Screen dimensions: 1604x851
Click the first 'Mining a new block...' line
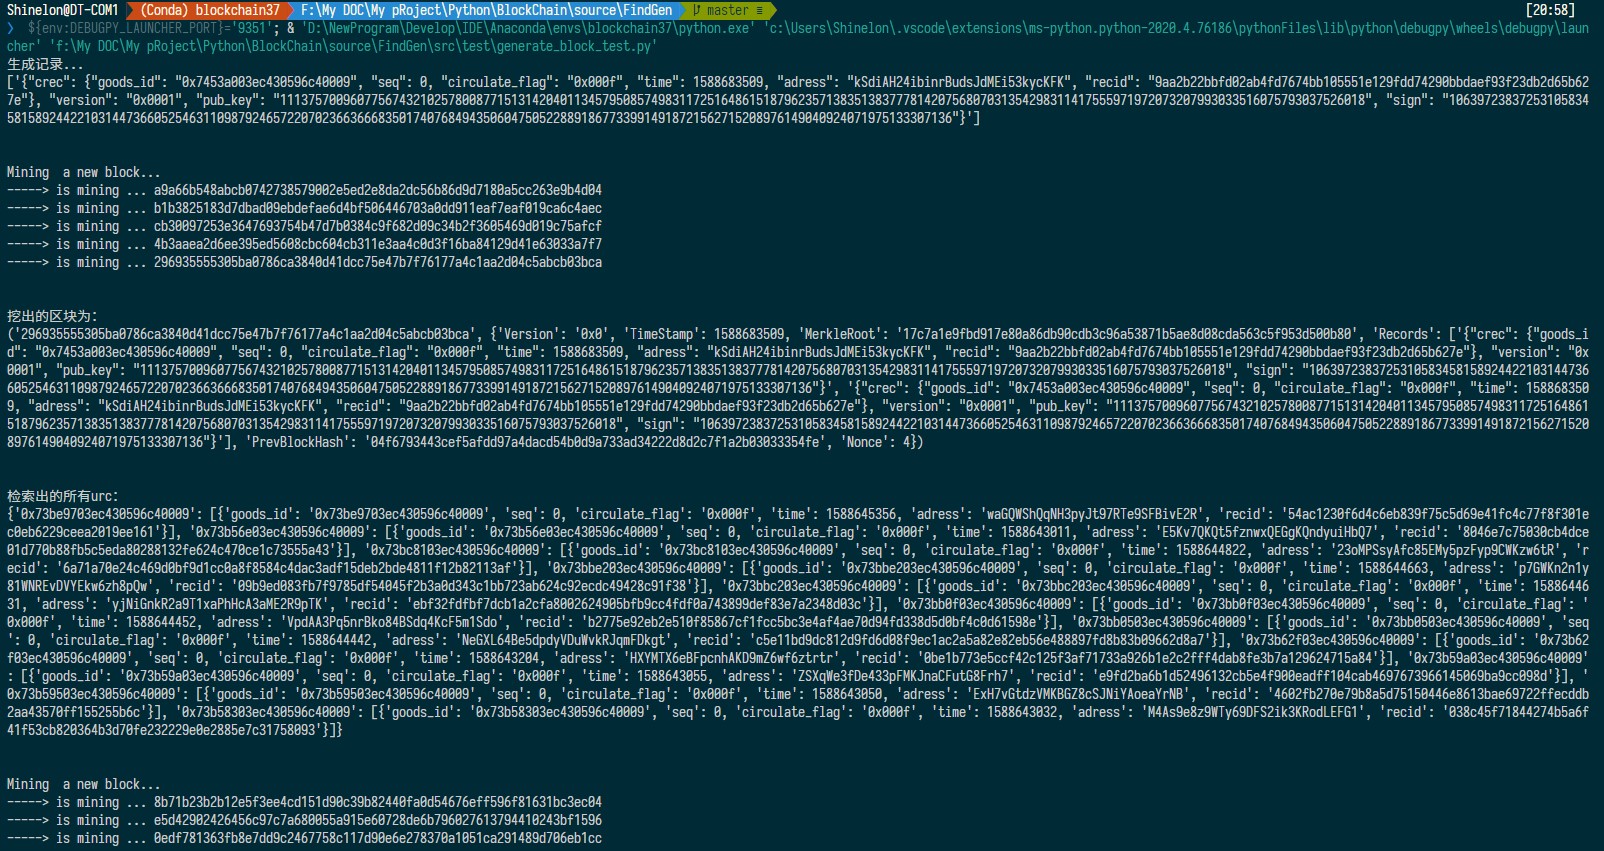coord(83,172)
